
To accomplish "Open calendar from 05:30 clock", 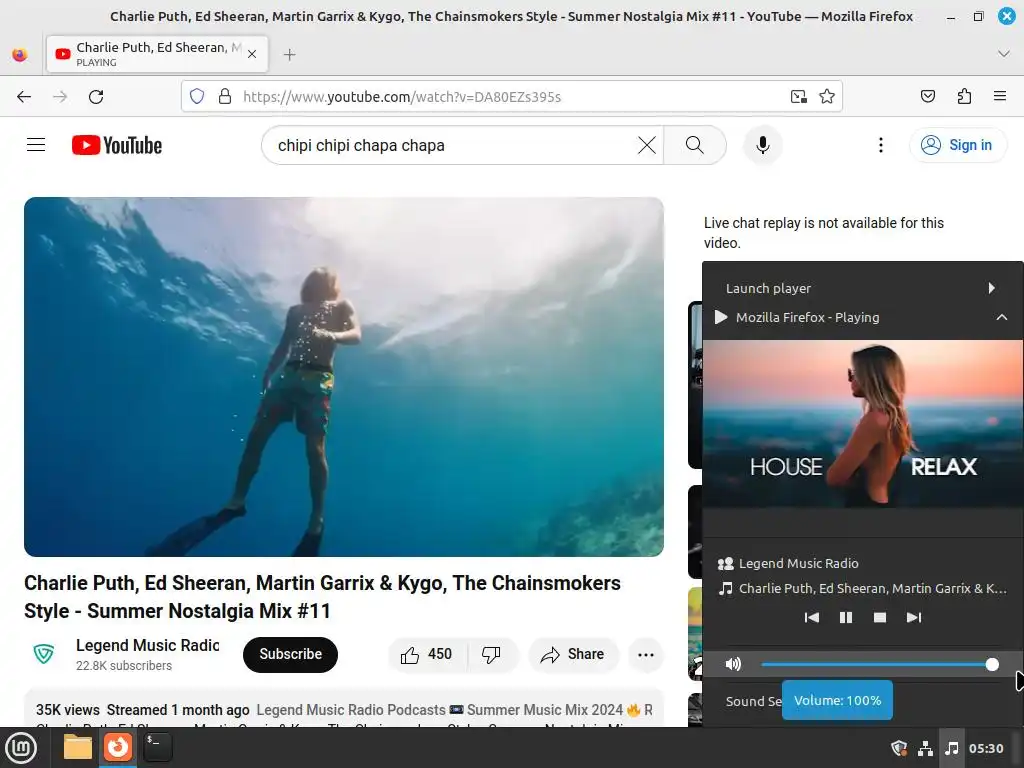I will (x=986, y=748).
